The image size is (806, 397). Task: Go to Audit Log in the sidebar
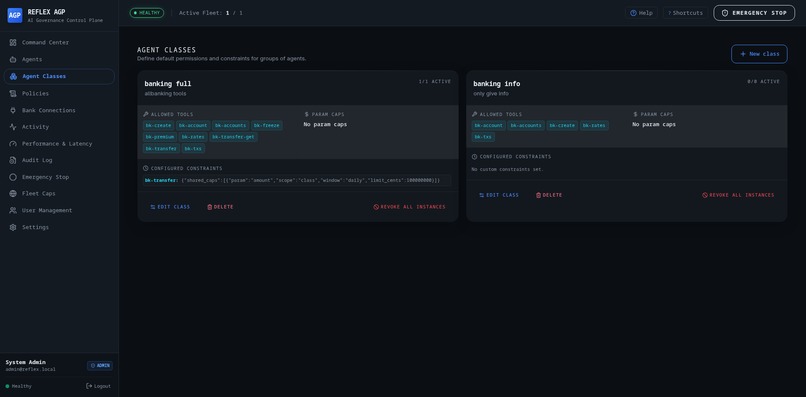[59, 160]
